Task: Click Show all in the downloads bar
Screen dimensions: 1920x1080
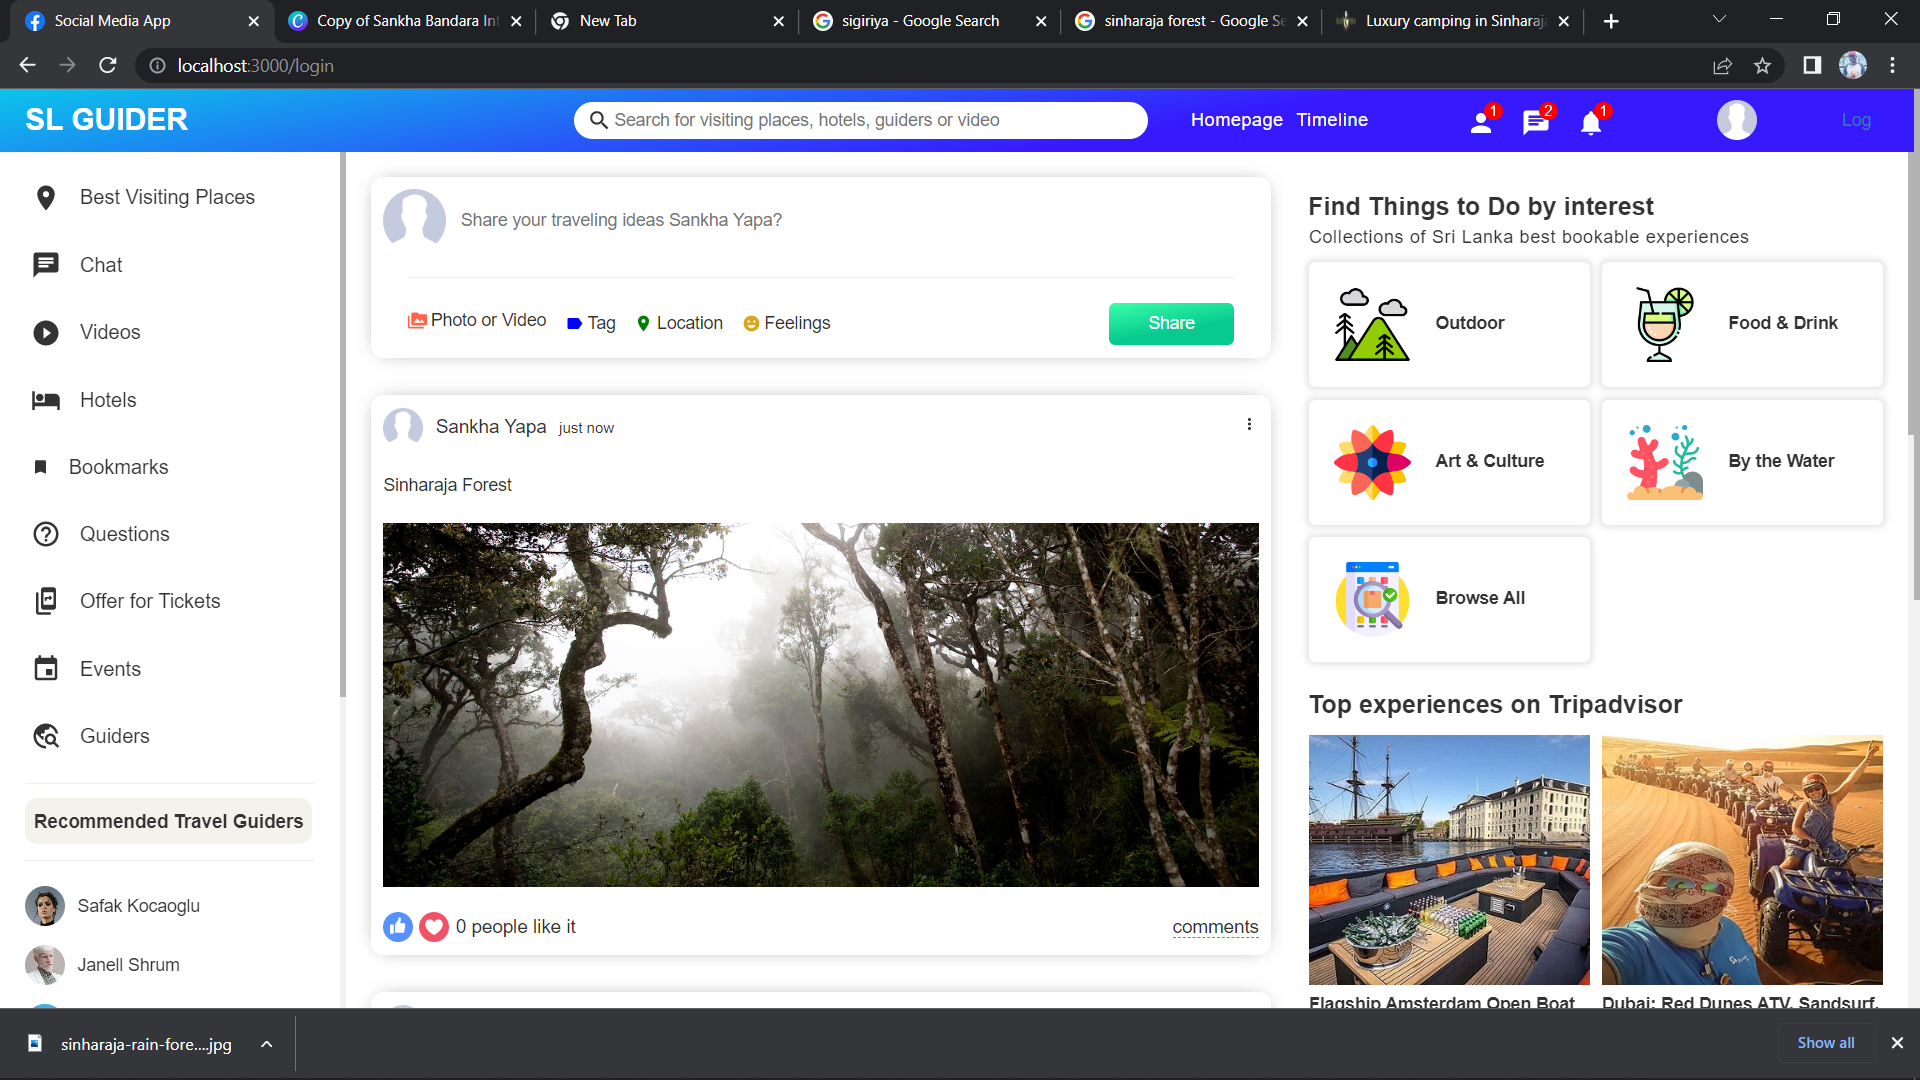Action: tap(1825, 1042)
